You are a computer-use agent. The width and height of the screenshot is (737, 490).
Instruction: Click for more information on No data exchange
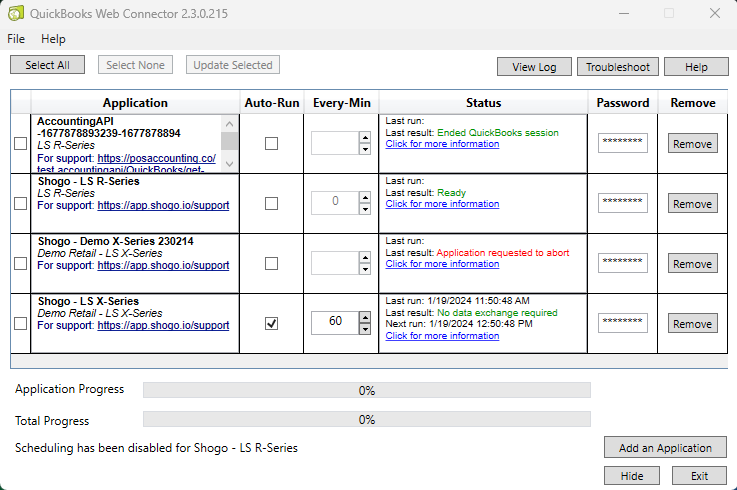[442, 336]
